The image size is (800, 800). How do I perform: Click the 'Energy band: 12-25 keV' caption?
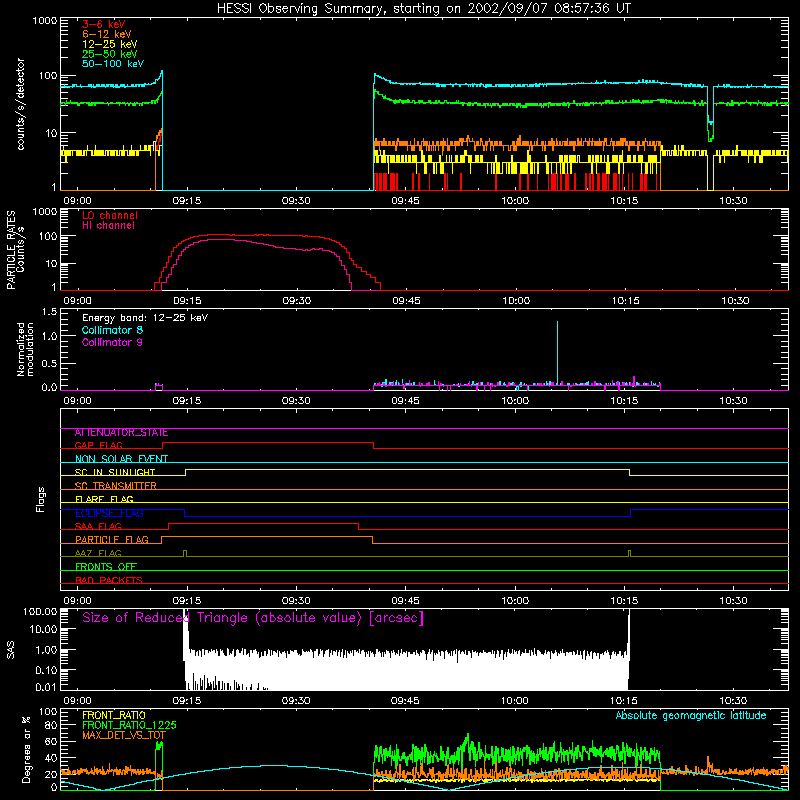(x=145, y=318)
